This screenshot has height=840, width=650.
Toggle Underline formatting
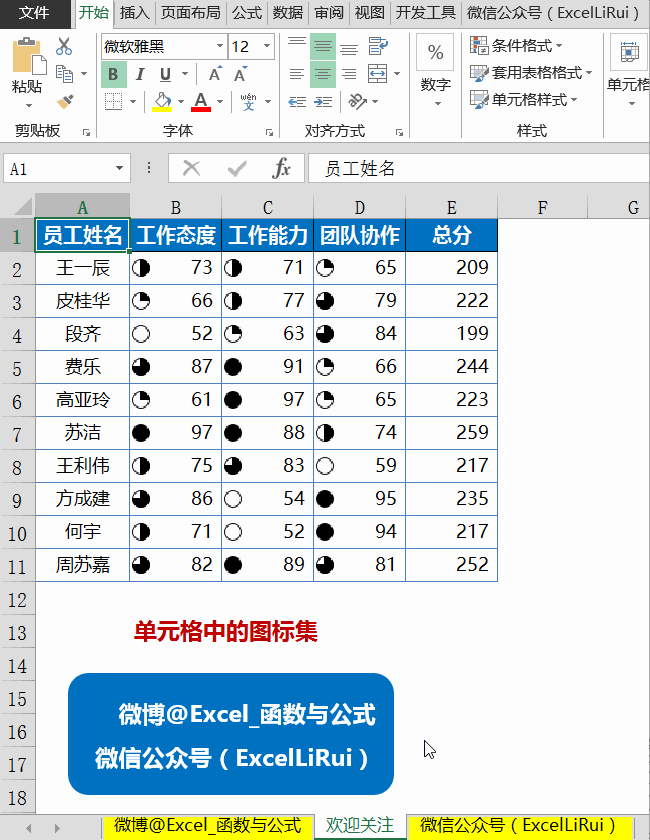tap(166, 74)
